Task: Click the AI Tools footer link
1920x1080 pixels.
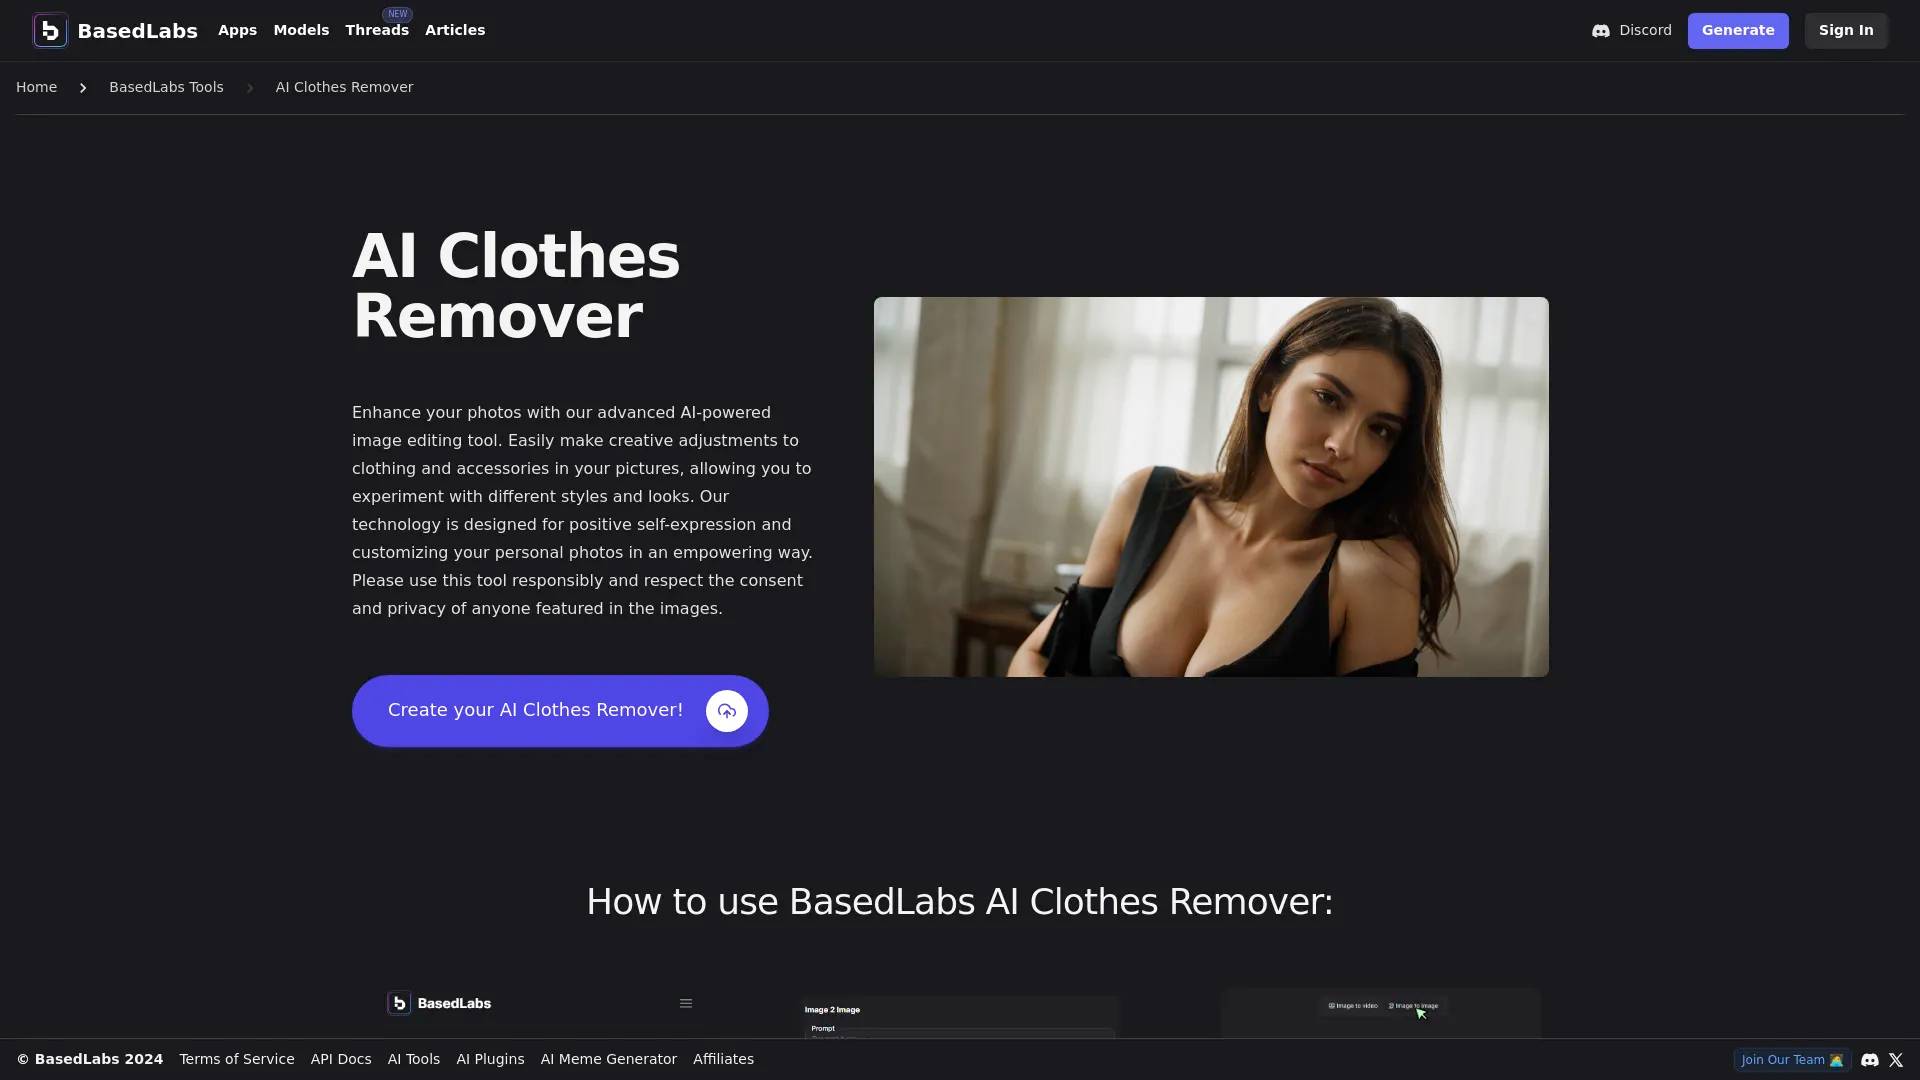Action: [x=413, y=1059]
